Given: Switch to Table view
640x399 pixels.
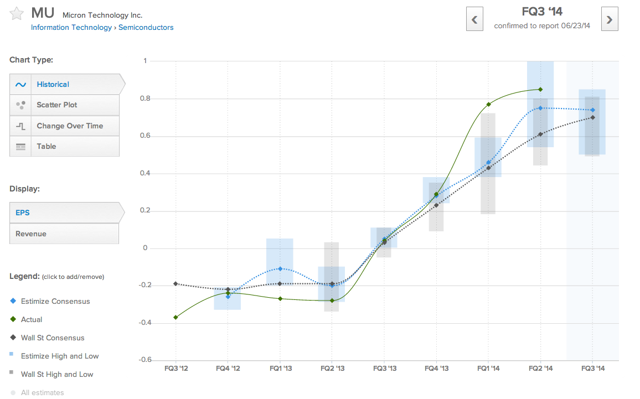Looking at the screenshot, I should click(x=64, y=146).
